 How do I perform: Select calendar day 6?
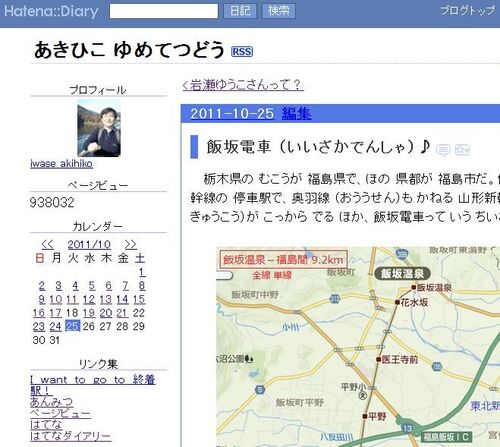(109, 286)
